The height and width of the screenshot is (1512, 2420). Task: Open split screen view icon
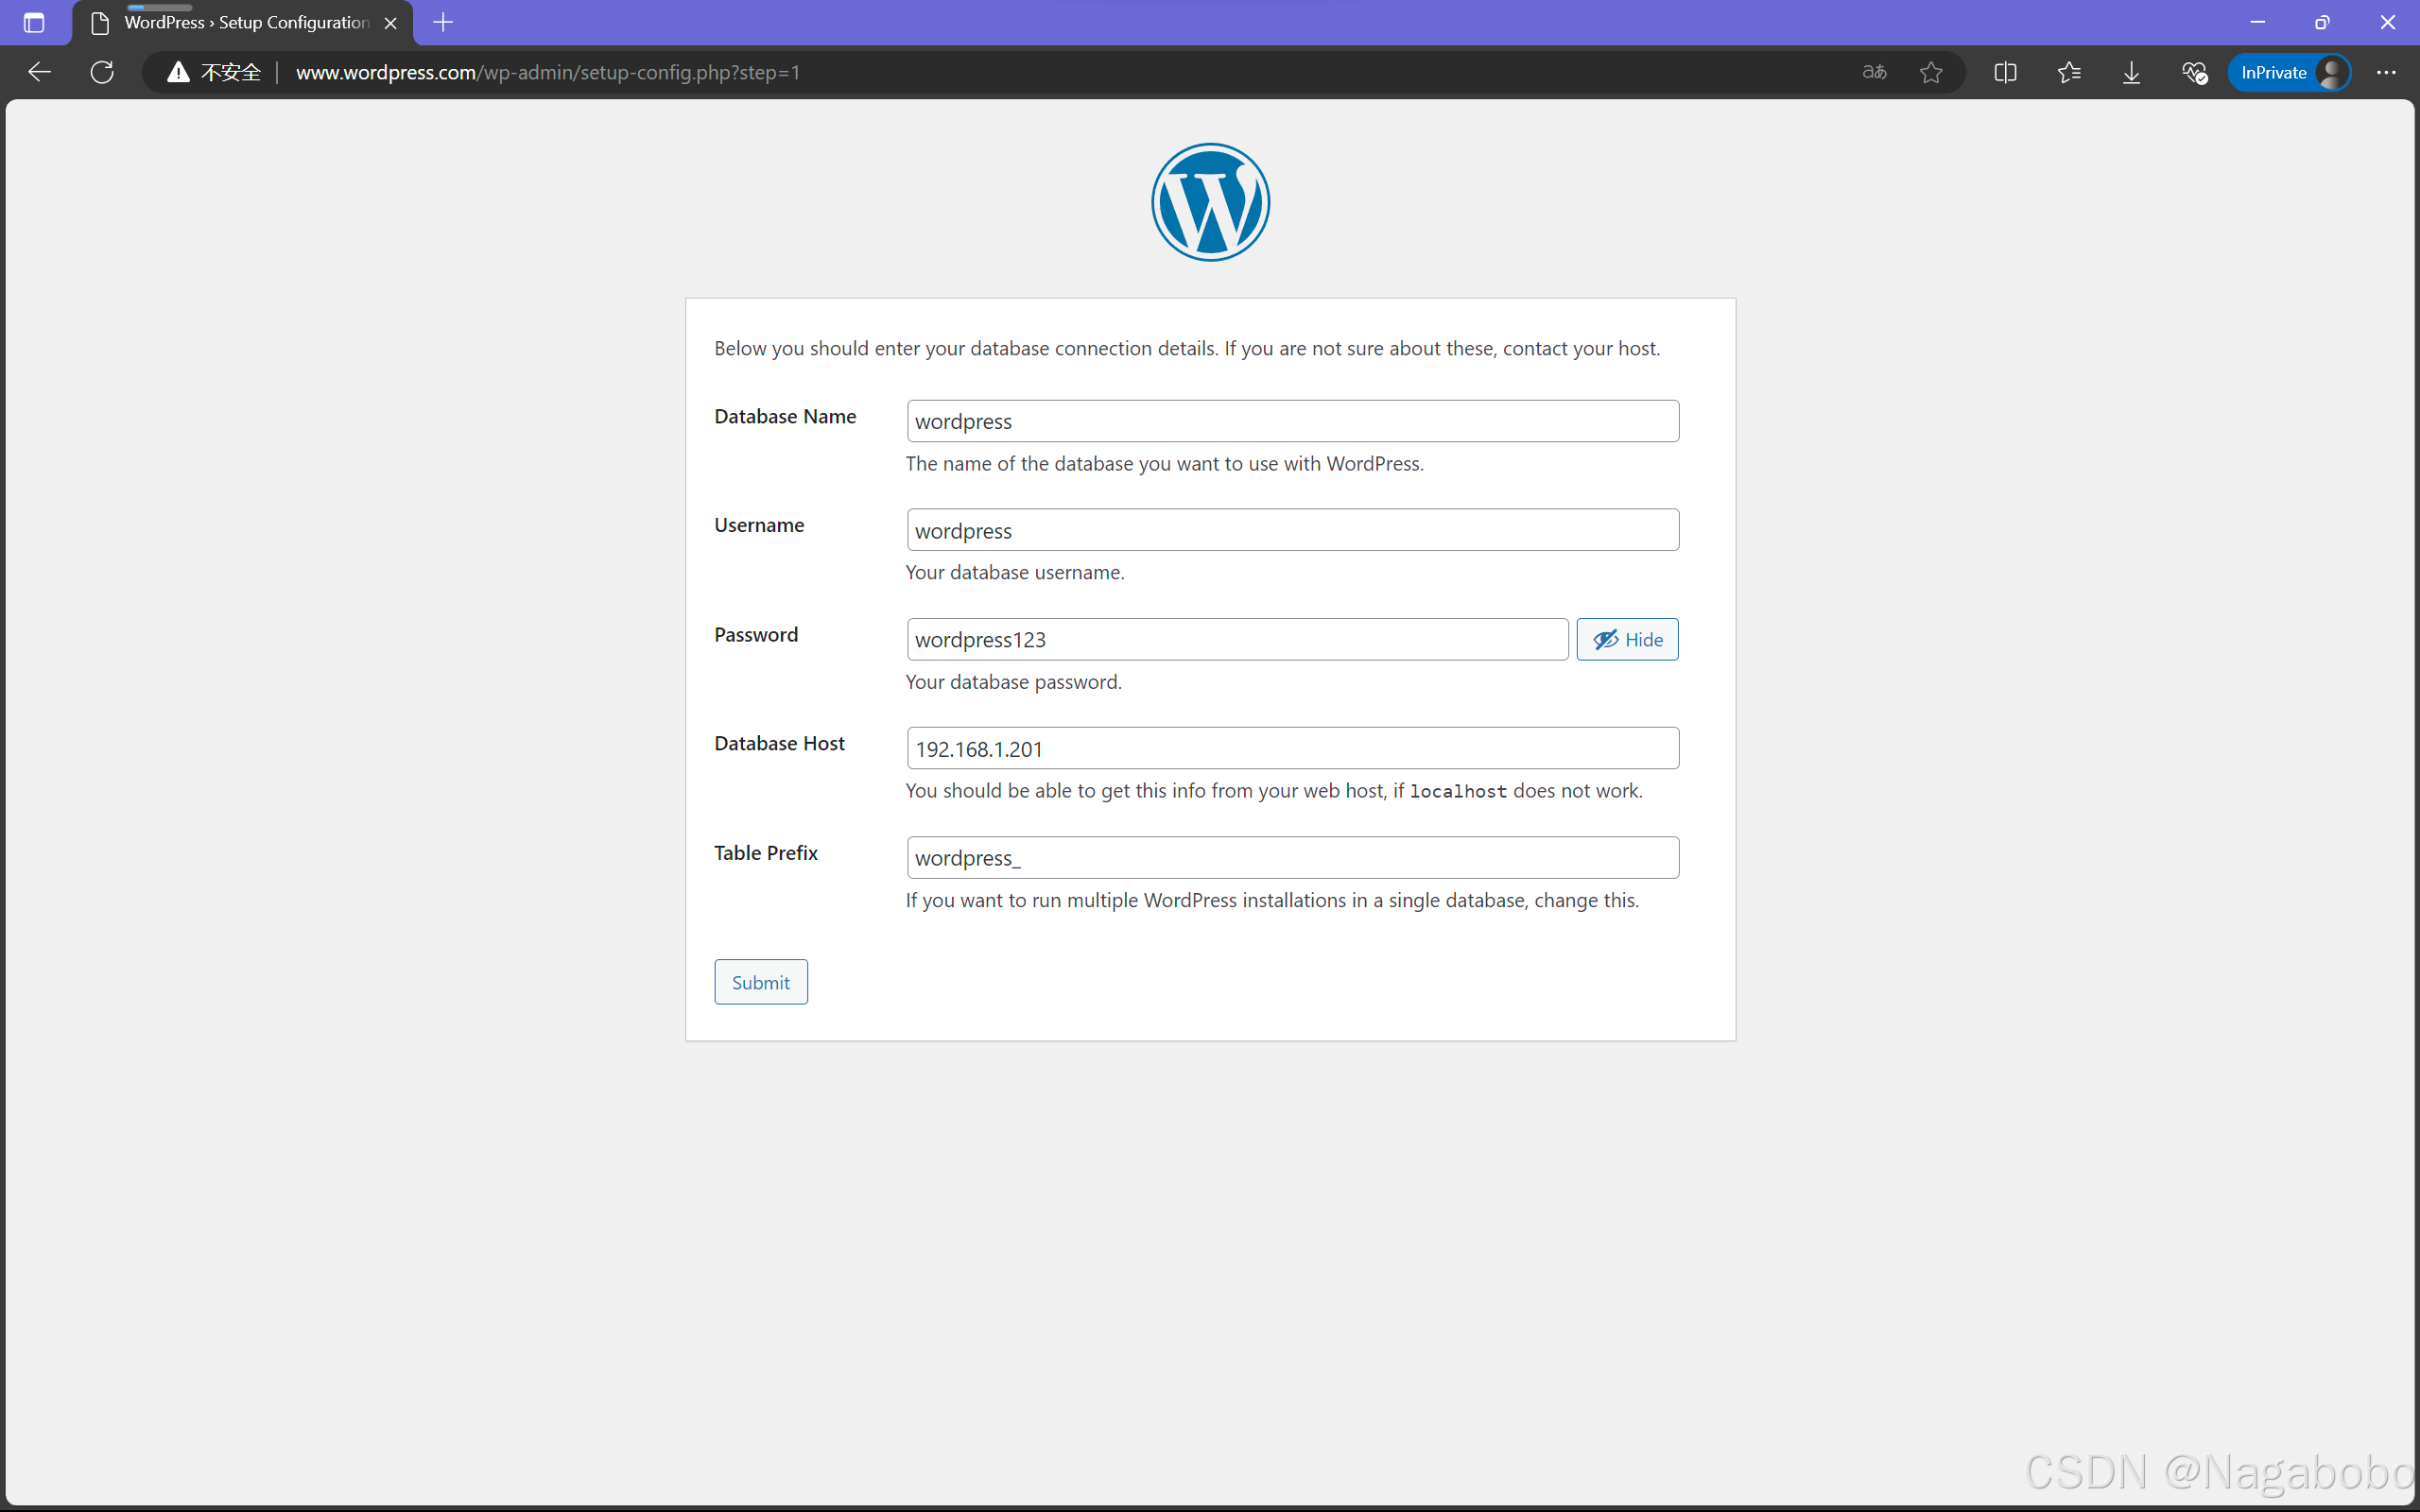point(2005,72)
